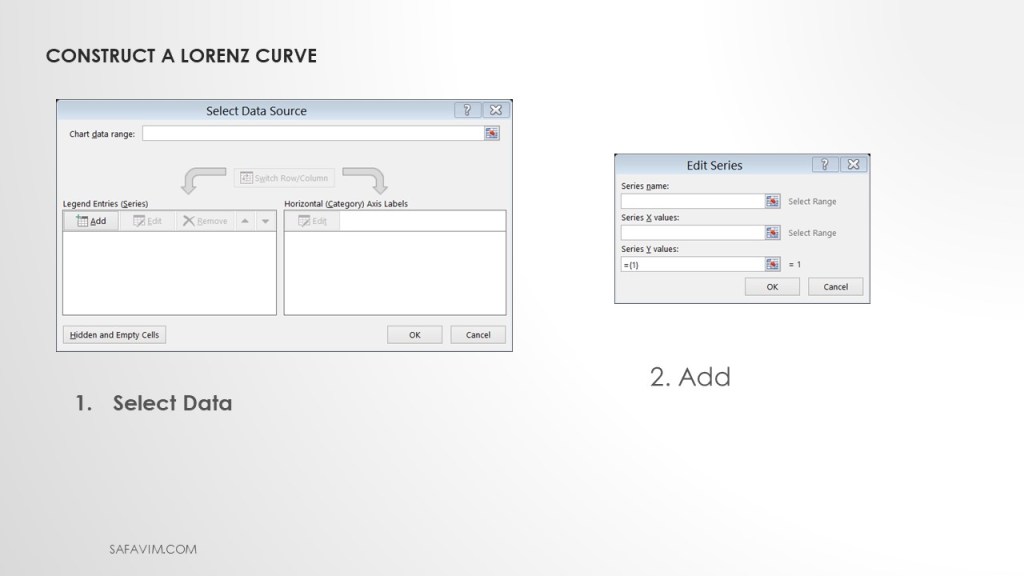Open help in Edit Series dialog
The image size is (1024, 576).
[x=825, y=165]
